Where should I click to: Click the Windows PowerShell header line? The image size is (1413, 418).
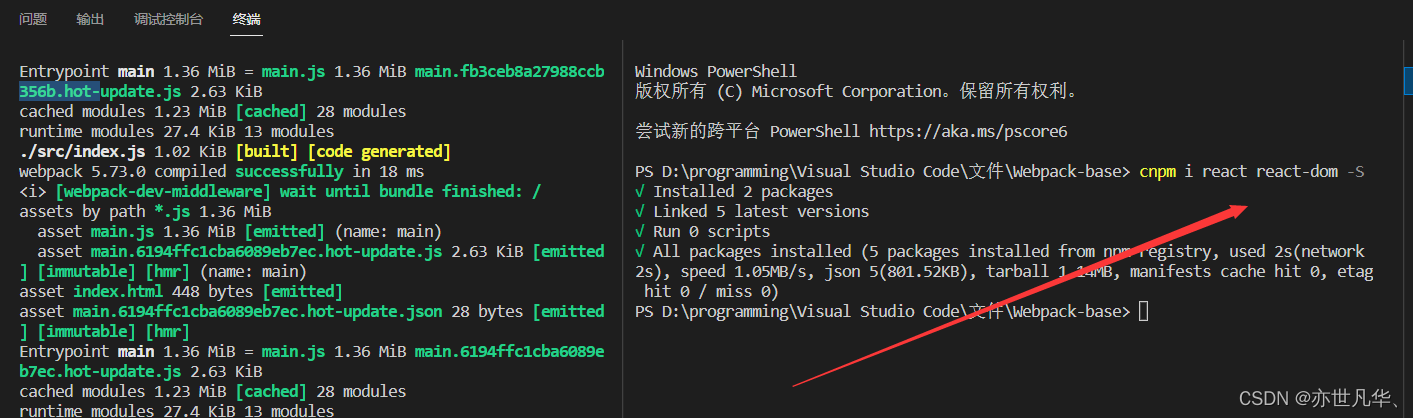point(715,71)
